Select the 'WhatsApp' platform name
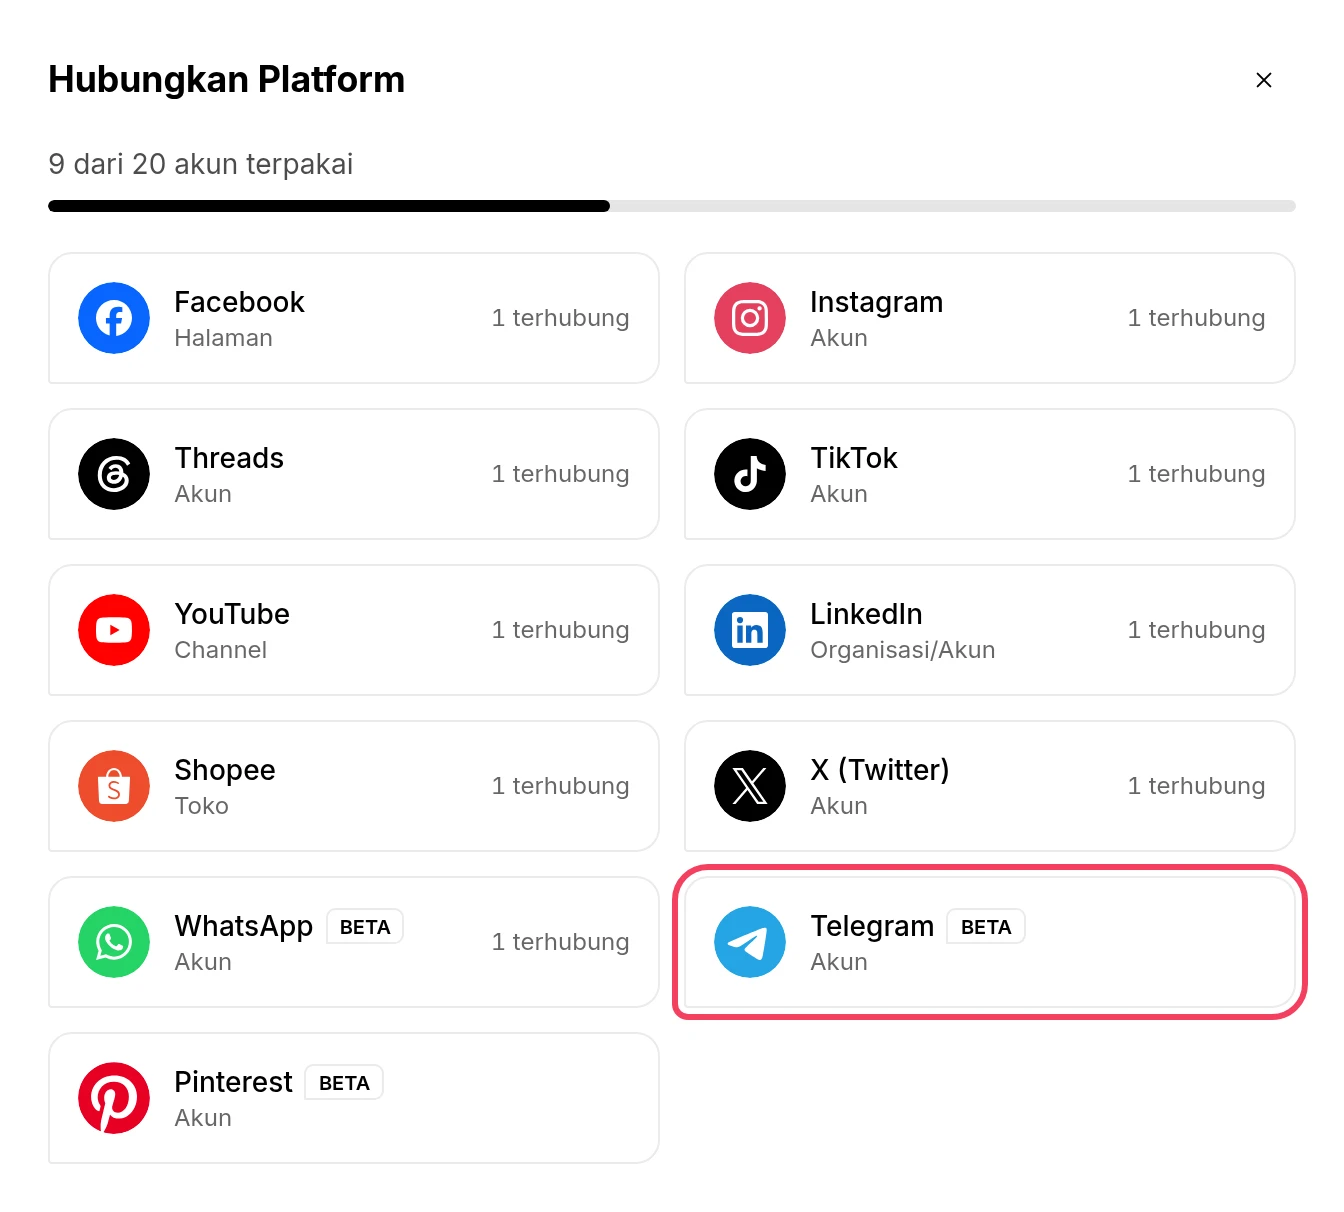Viewport: 1344px width, 1212px height. tap(243, 926)
